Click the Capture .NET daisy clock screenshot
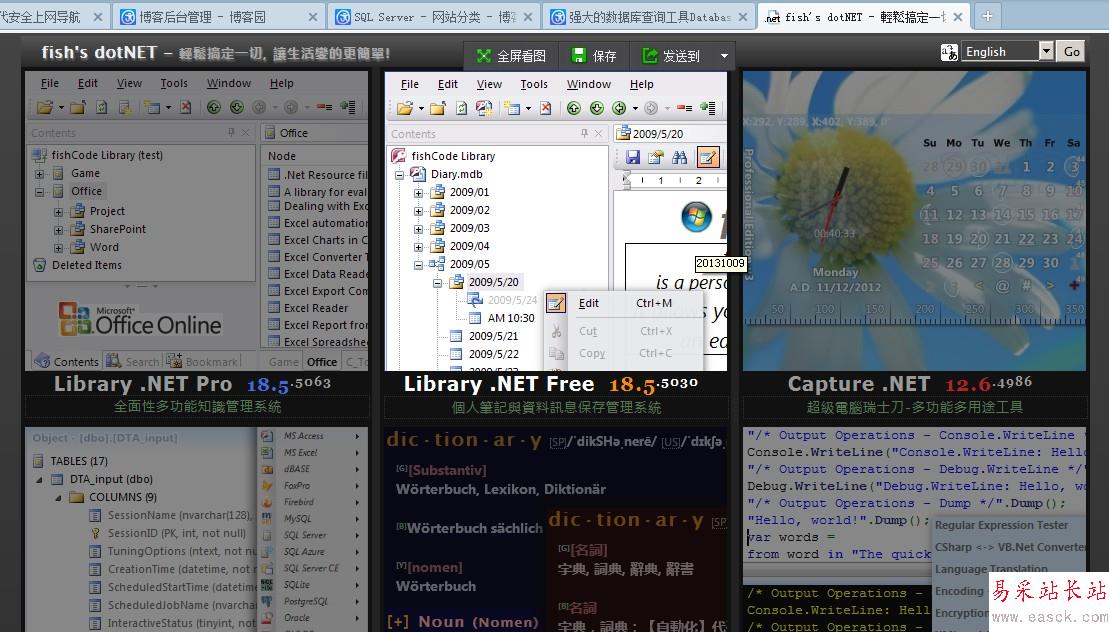 [x=914, y=221]
